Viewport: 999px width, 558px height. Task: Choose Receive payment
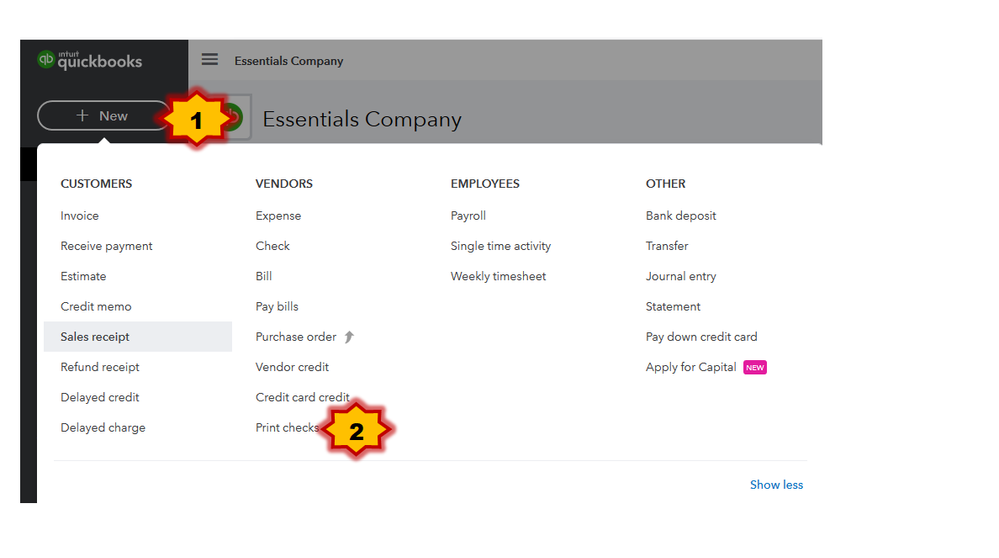106,246
